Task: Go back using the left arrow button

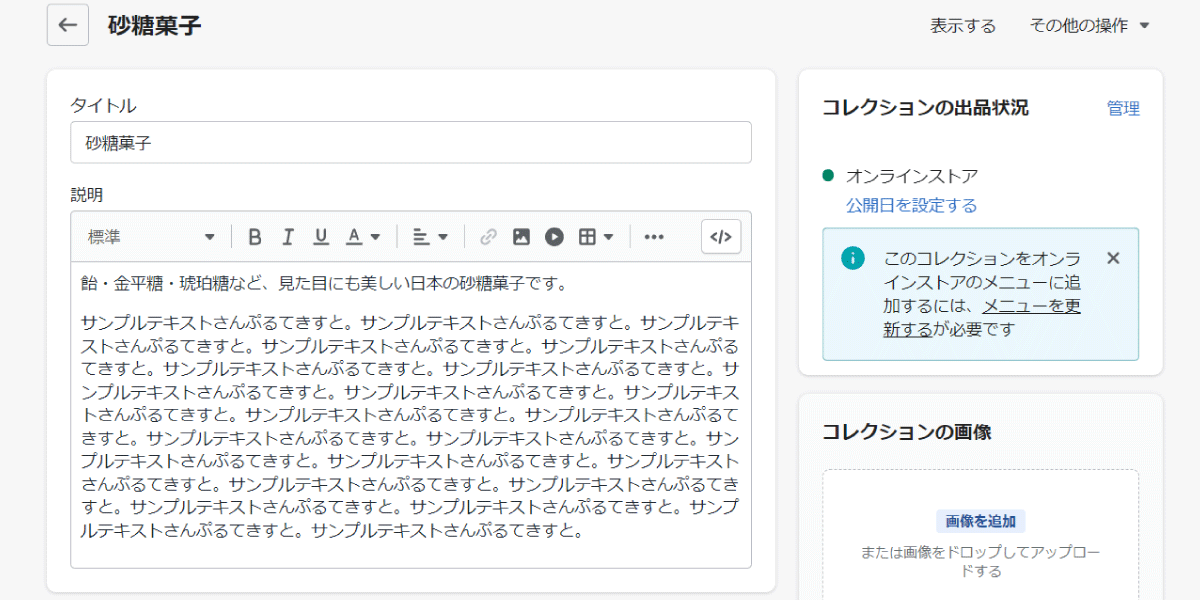Action: point(68,25)
